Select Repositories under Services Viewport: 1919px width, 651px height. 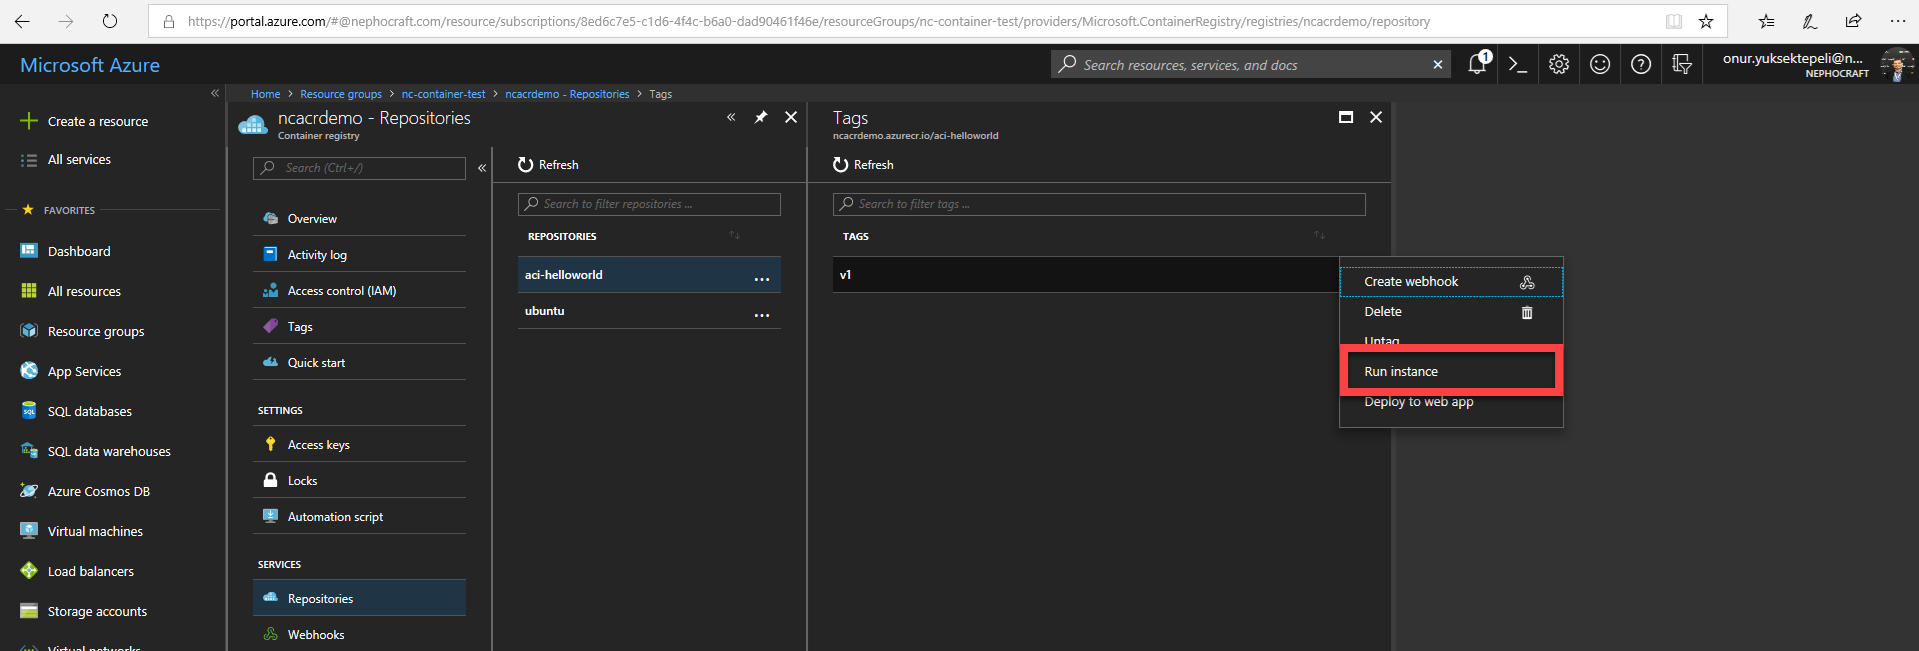[359, 598]
